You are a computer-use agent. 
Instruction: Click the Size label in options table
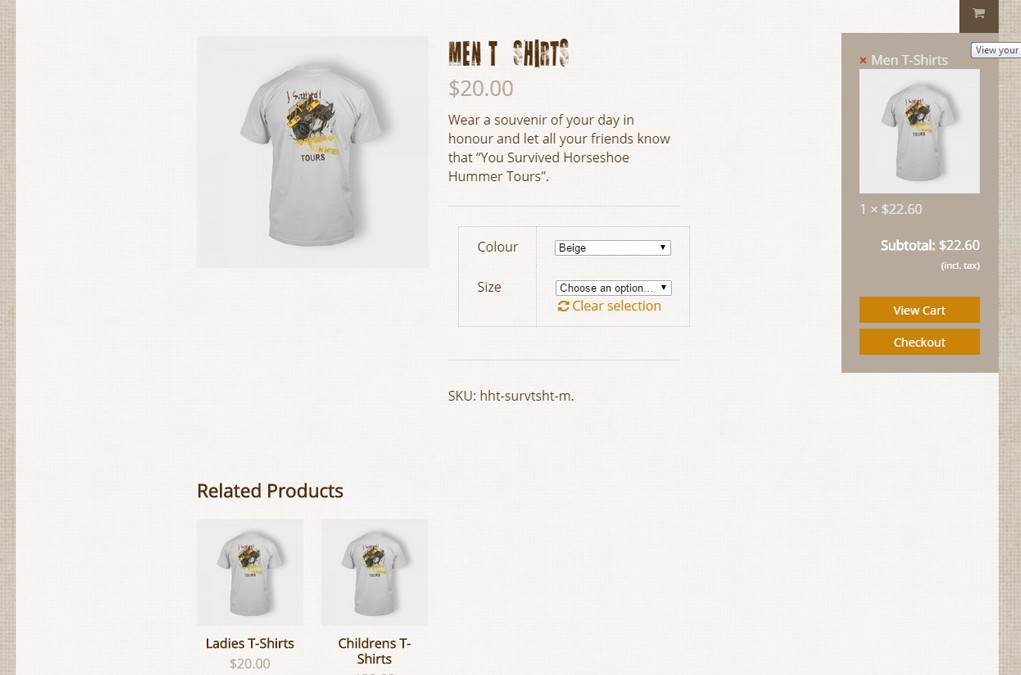click(x=489, y=287)
